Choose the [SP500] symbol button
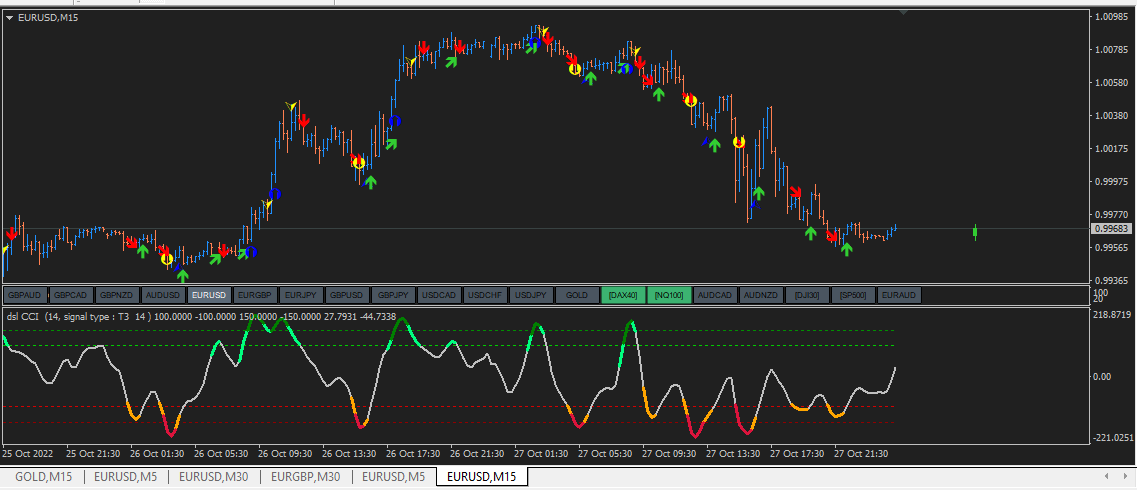The image size is (1137, 490). (853, 295)
